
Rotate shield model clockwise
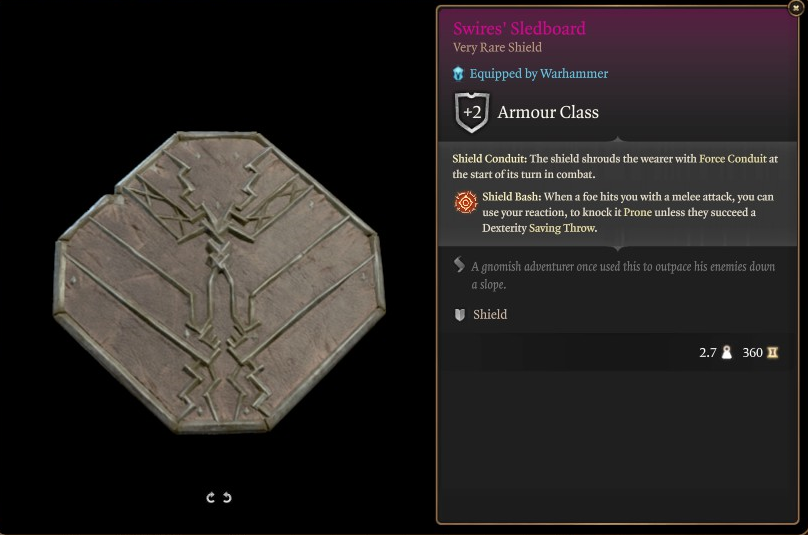210,497
